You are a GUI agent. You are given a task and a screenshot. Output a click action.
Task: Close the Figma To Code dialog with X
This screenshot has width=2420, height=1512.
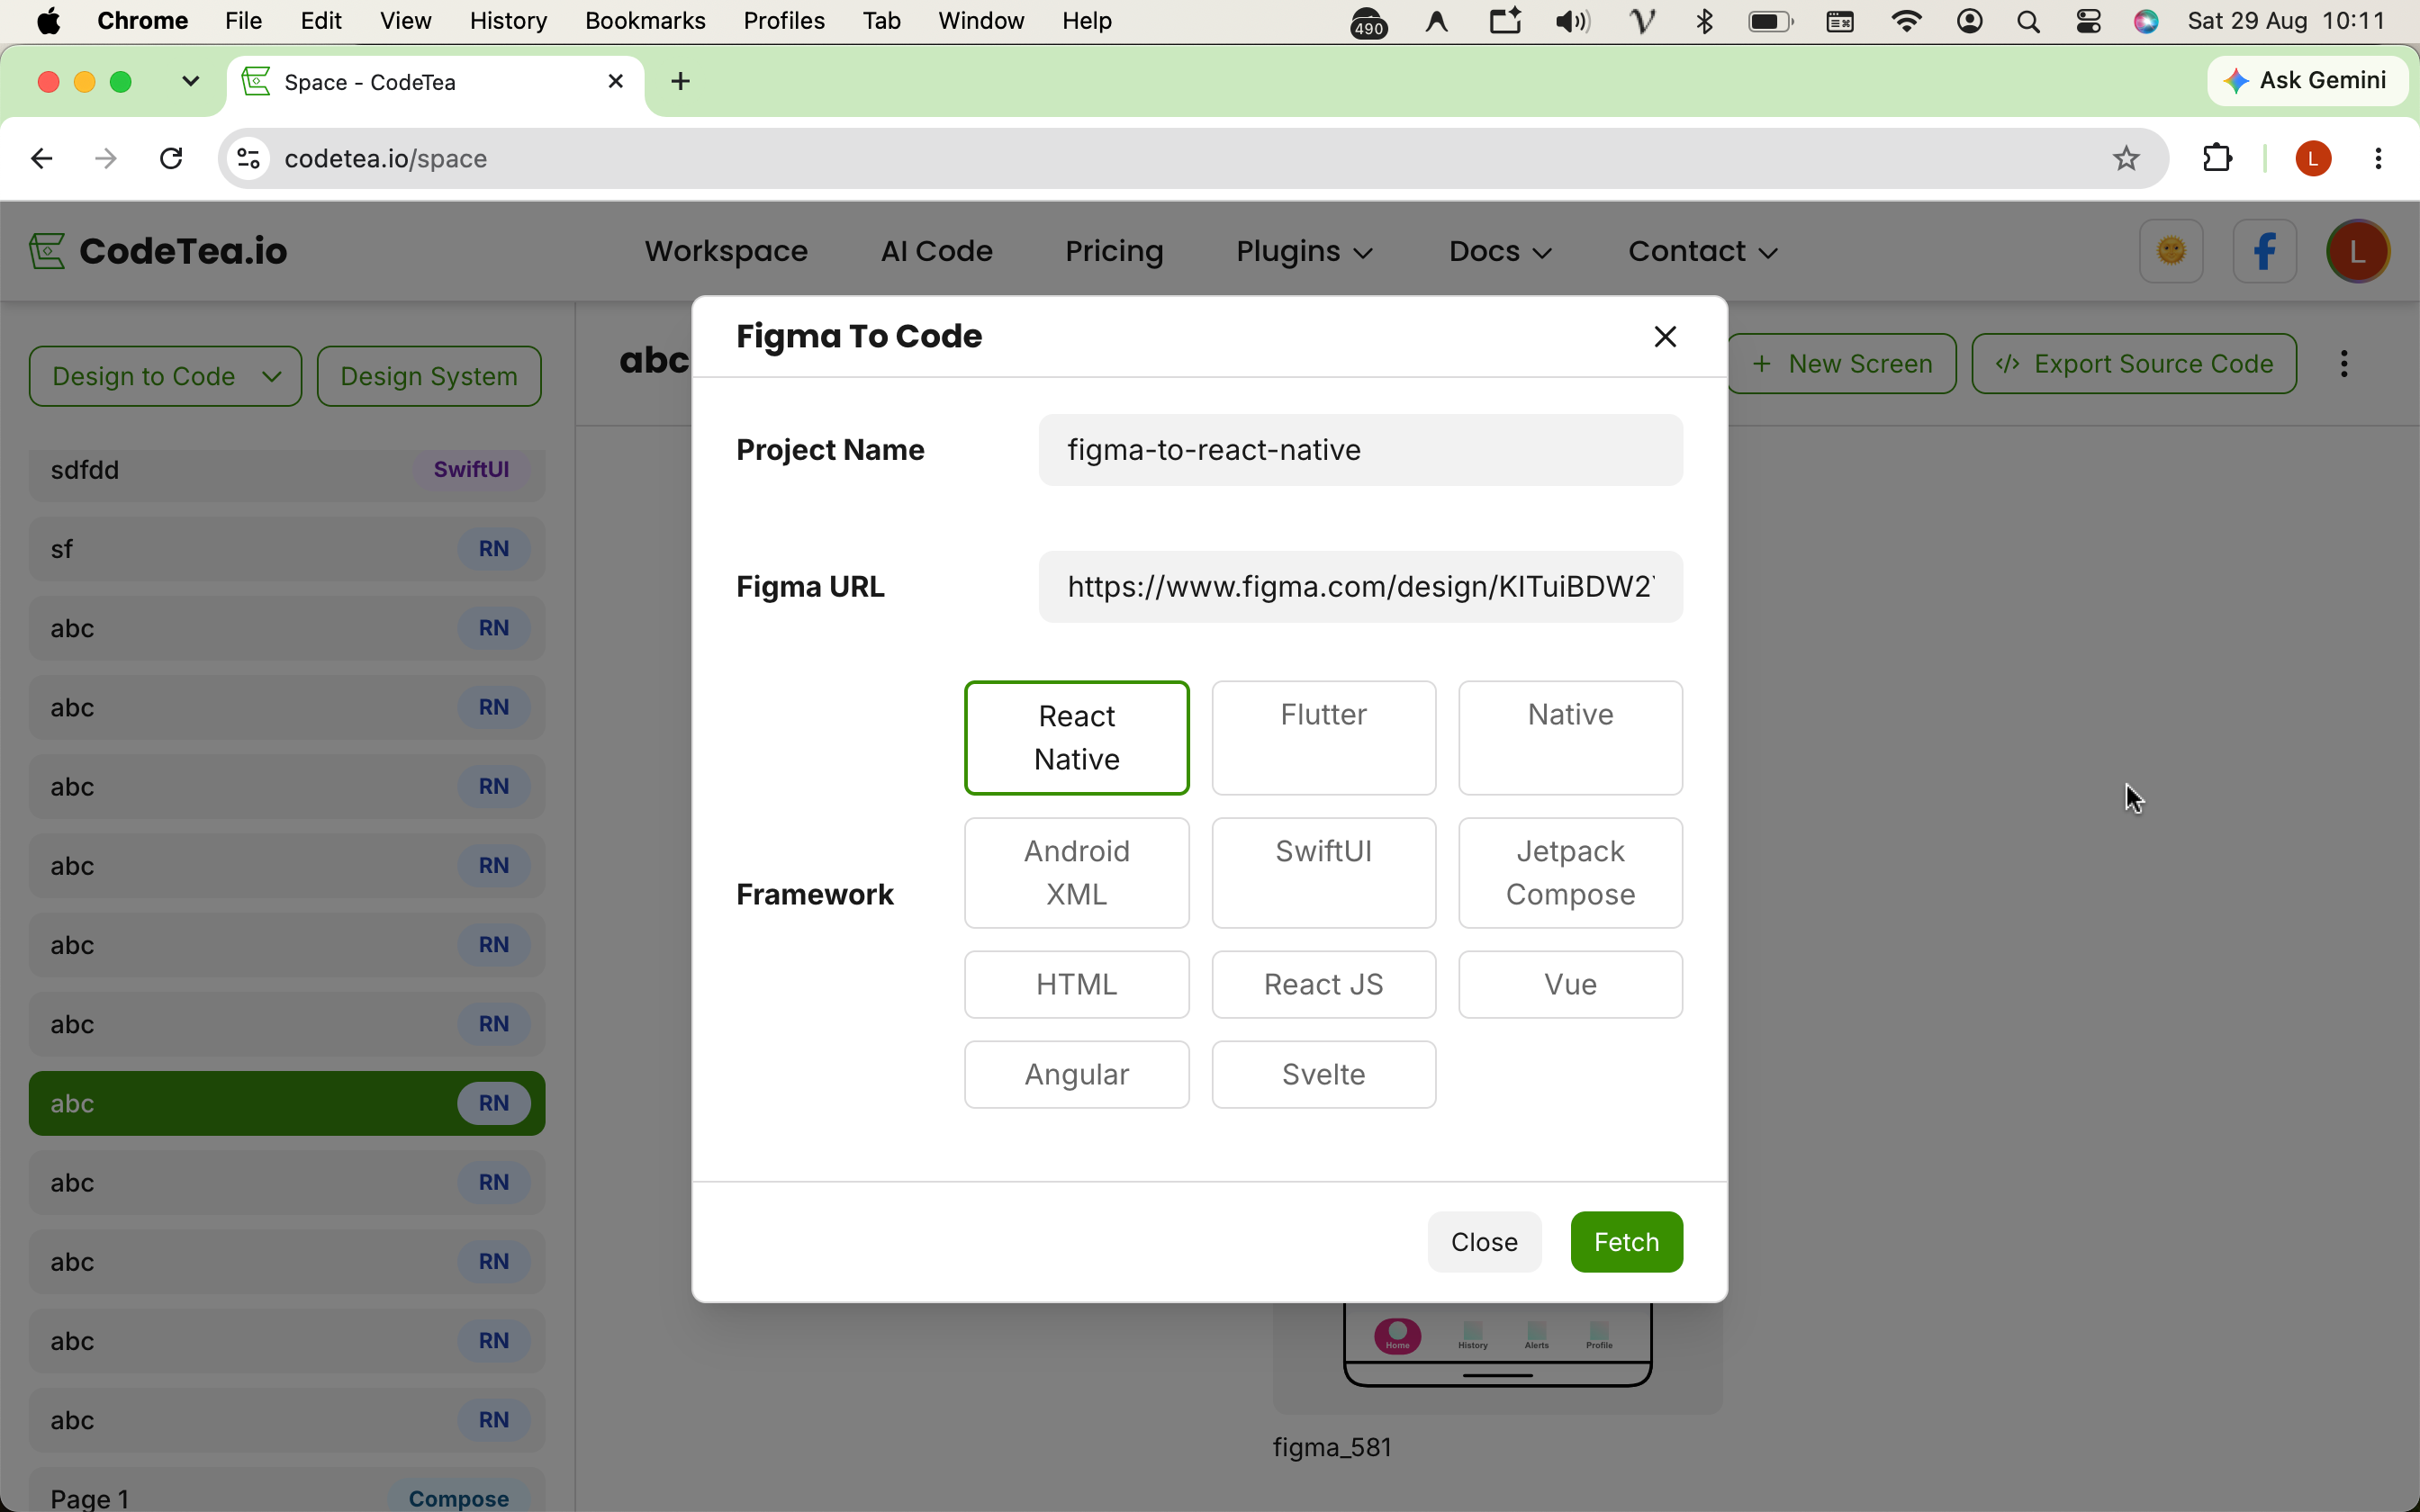tap(1665, 337)
